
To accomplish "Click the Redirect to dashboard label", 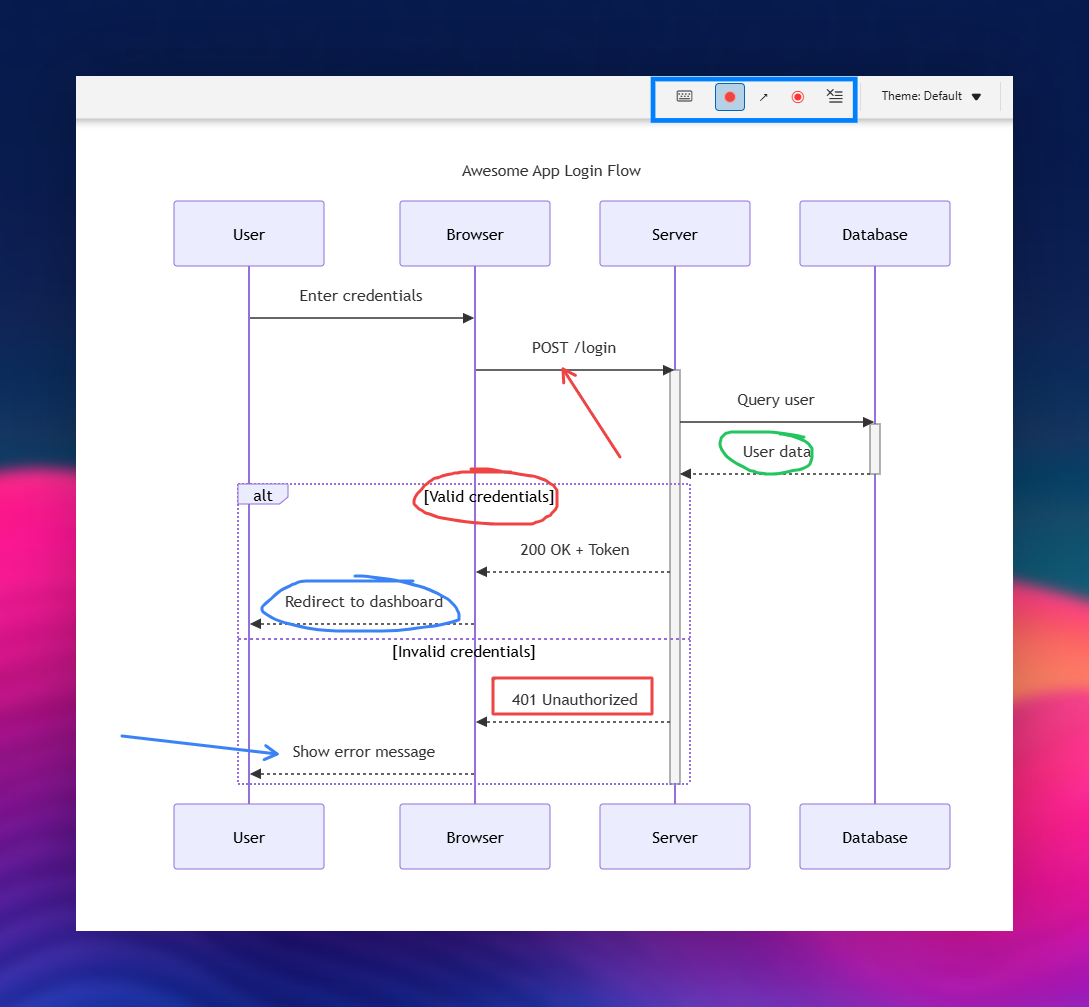I will 363,602.
